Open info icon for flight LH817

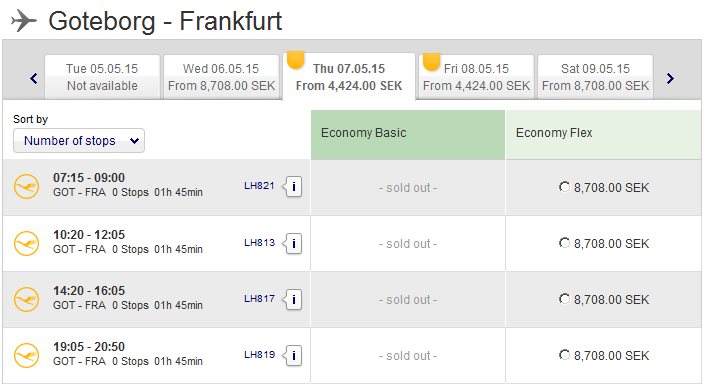294,299
